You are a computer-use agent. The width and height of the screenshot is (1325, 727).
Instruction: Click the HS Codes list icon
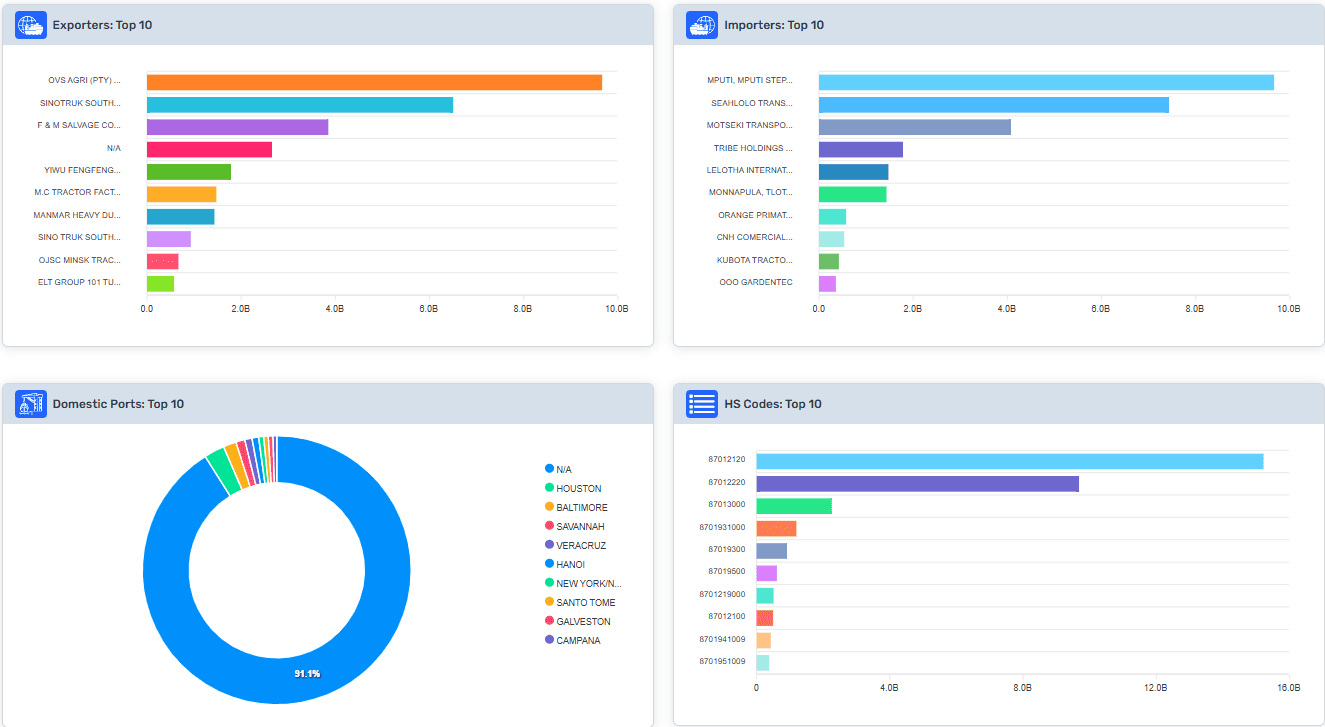tap(702, 404)
